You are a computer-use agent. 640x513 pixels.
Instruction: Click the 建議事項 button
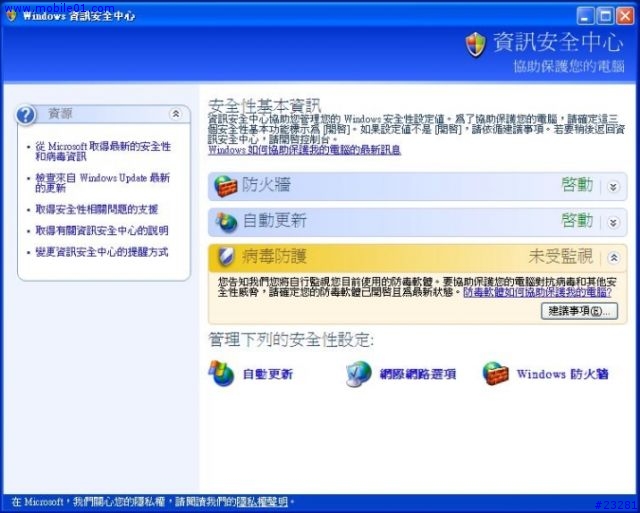579,311
